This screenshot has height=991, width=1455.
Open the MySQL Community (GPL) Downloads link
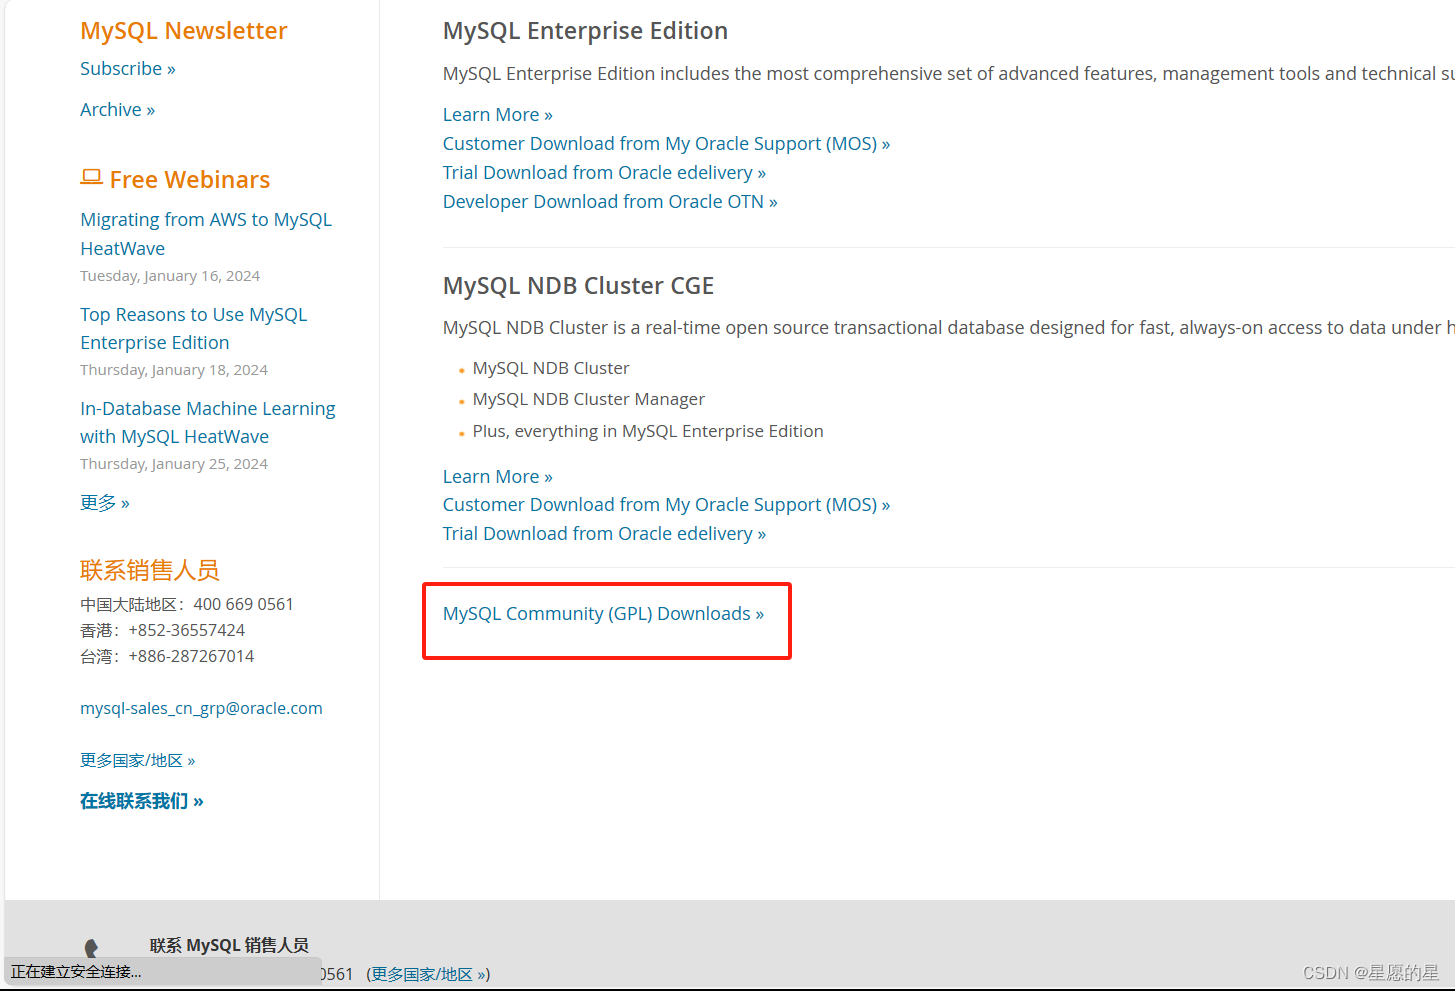[603, 613]
